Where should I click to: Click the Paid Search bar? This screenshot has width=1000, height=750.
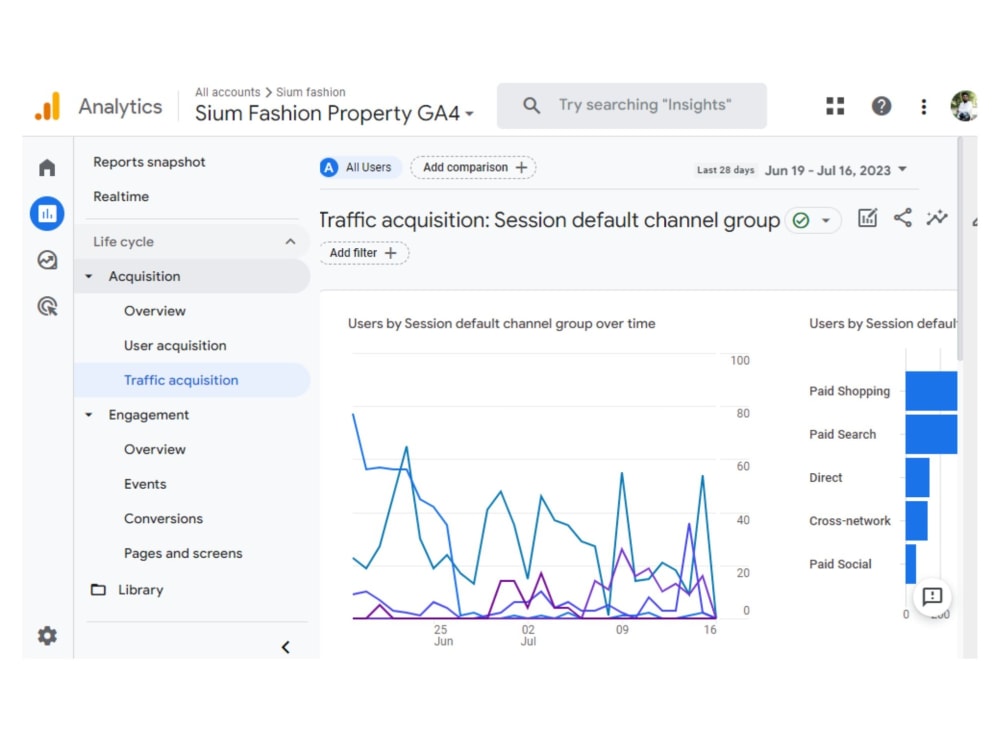(x=931, y=434)
